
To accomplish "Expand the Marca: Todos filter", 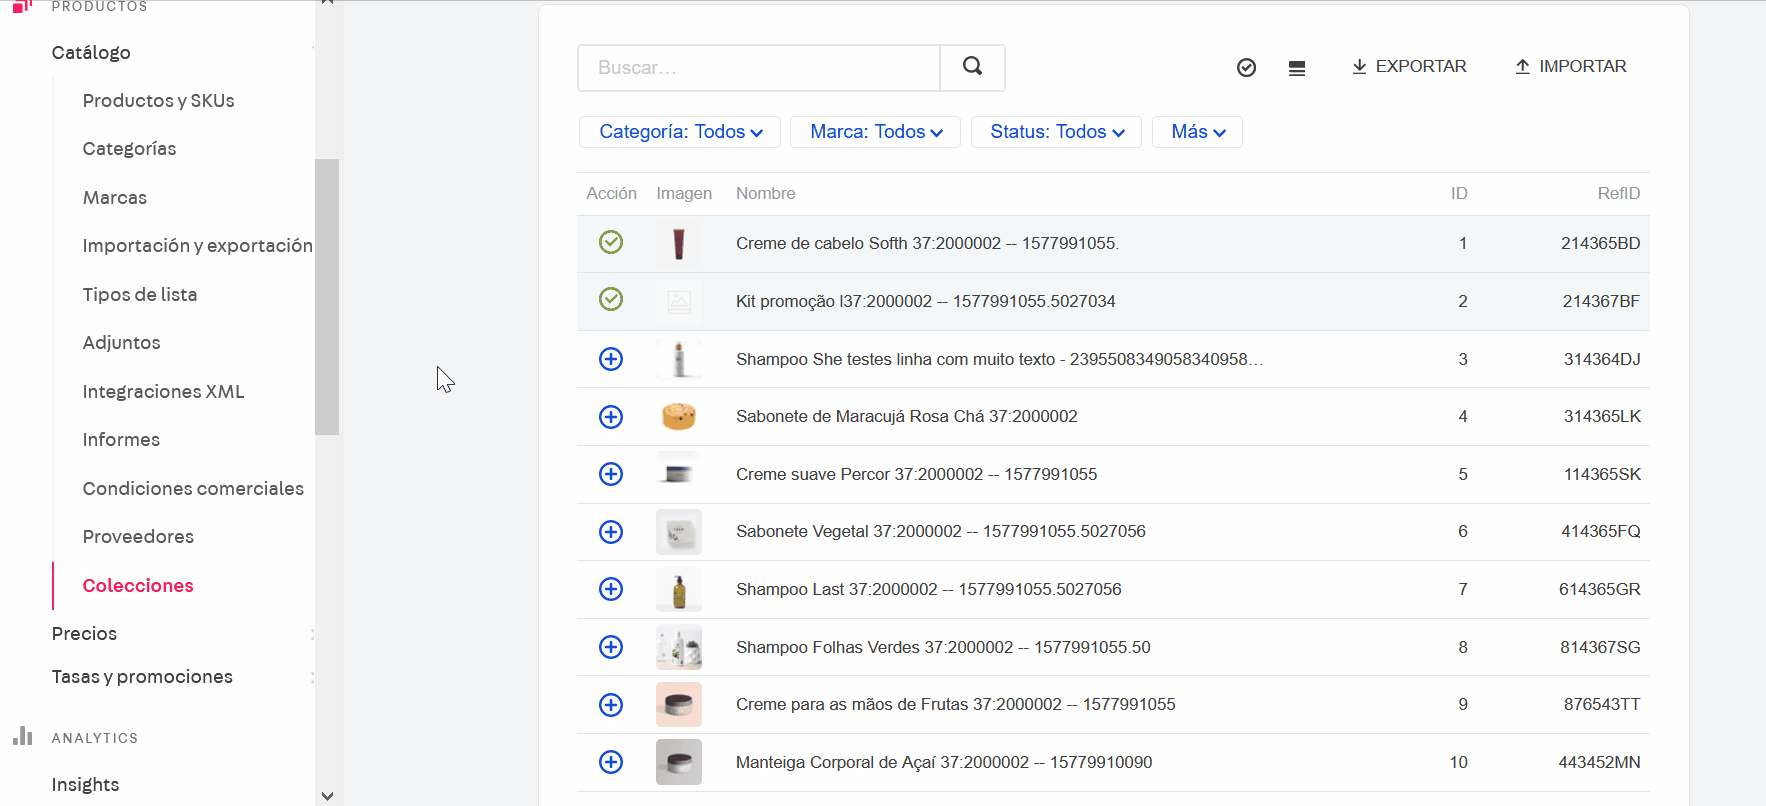I will click(875, 132).
